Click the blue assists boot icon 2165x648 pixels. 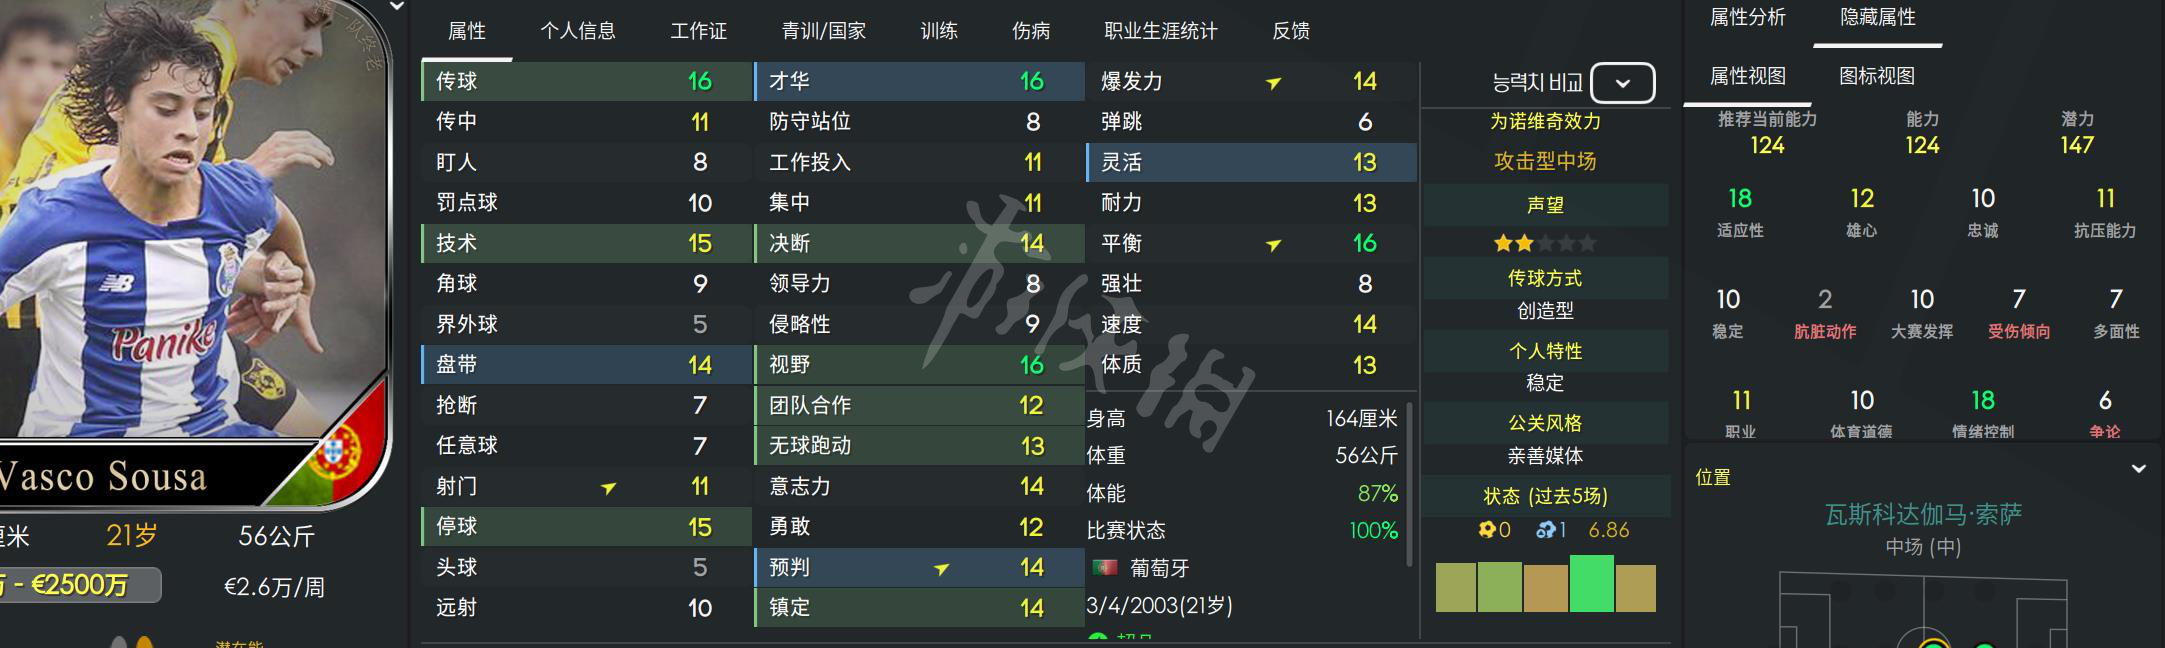pos(1545,530)
